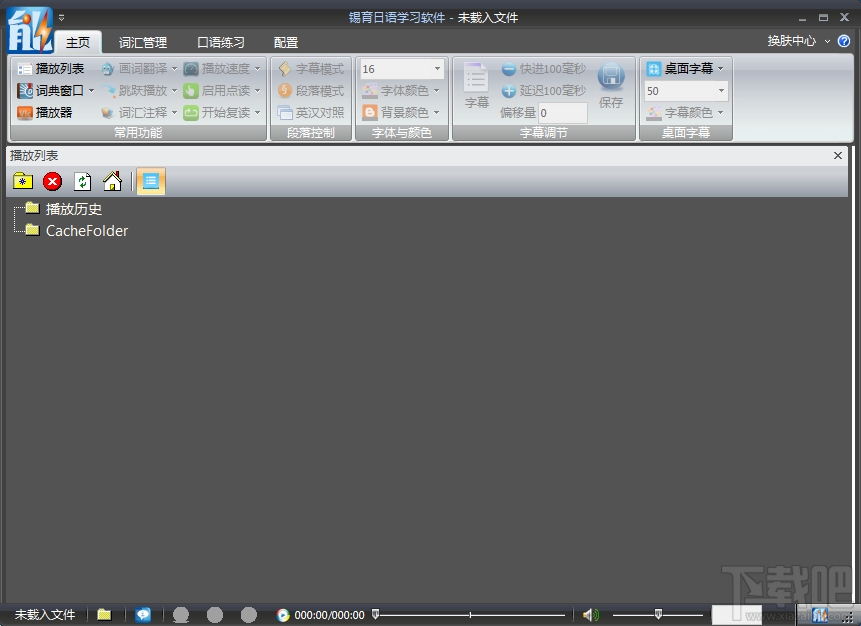Toggle 英汉对照 bilingual view

point(311,113)
